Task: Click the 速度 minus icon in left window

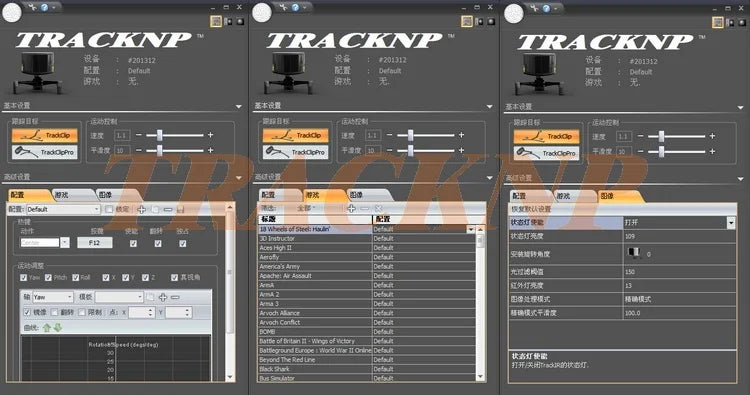Action: (139, 135)
